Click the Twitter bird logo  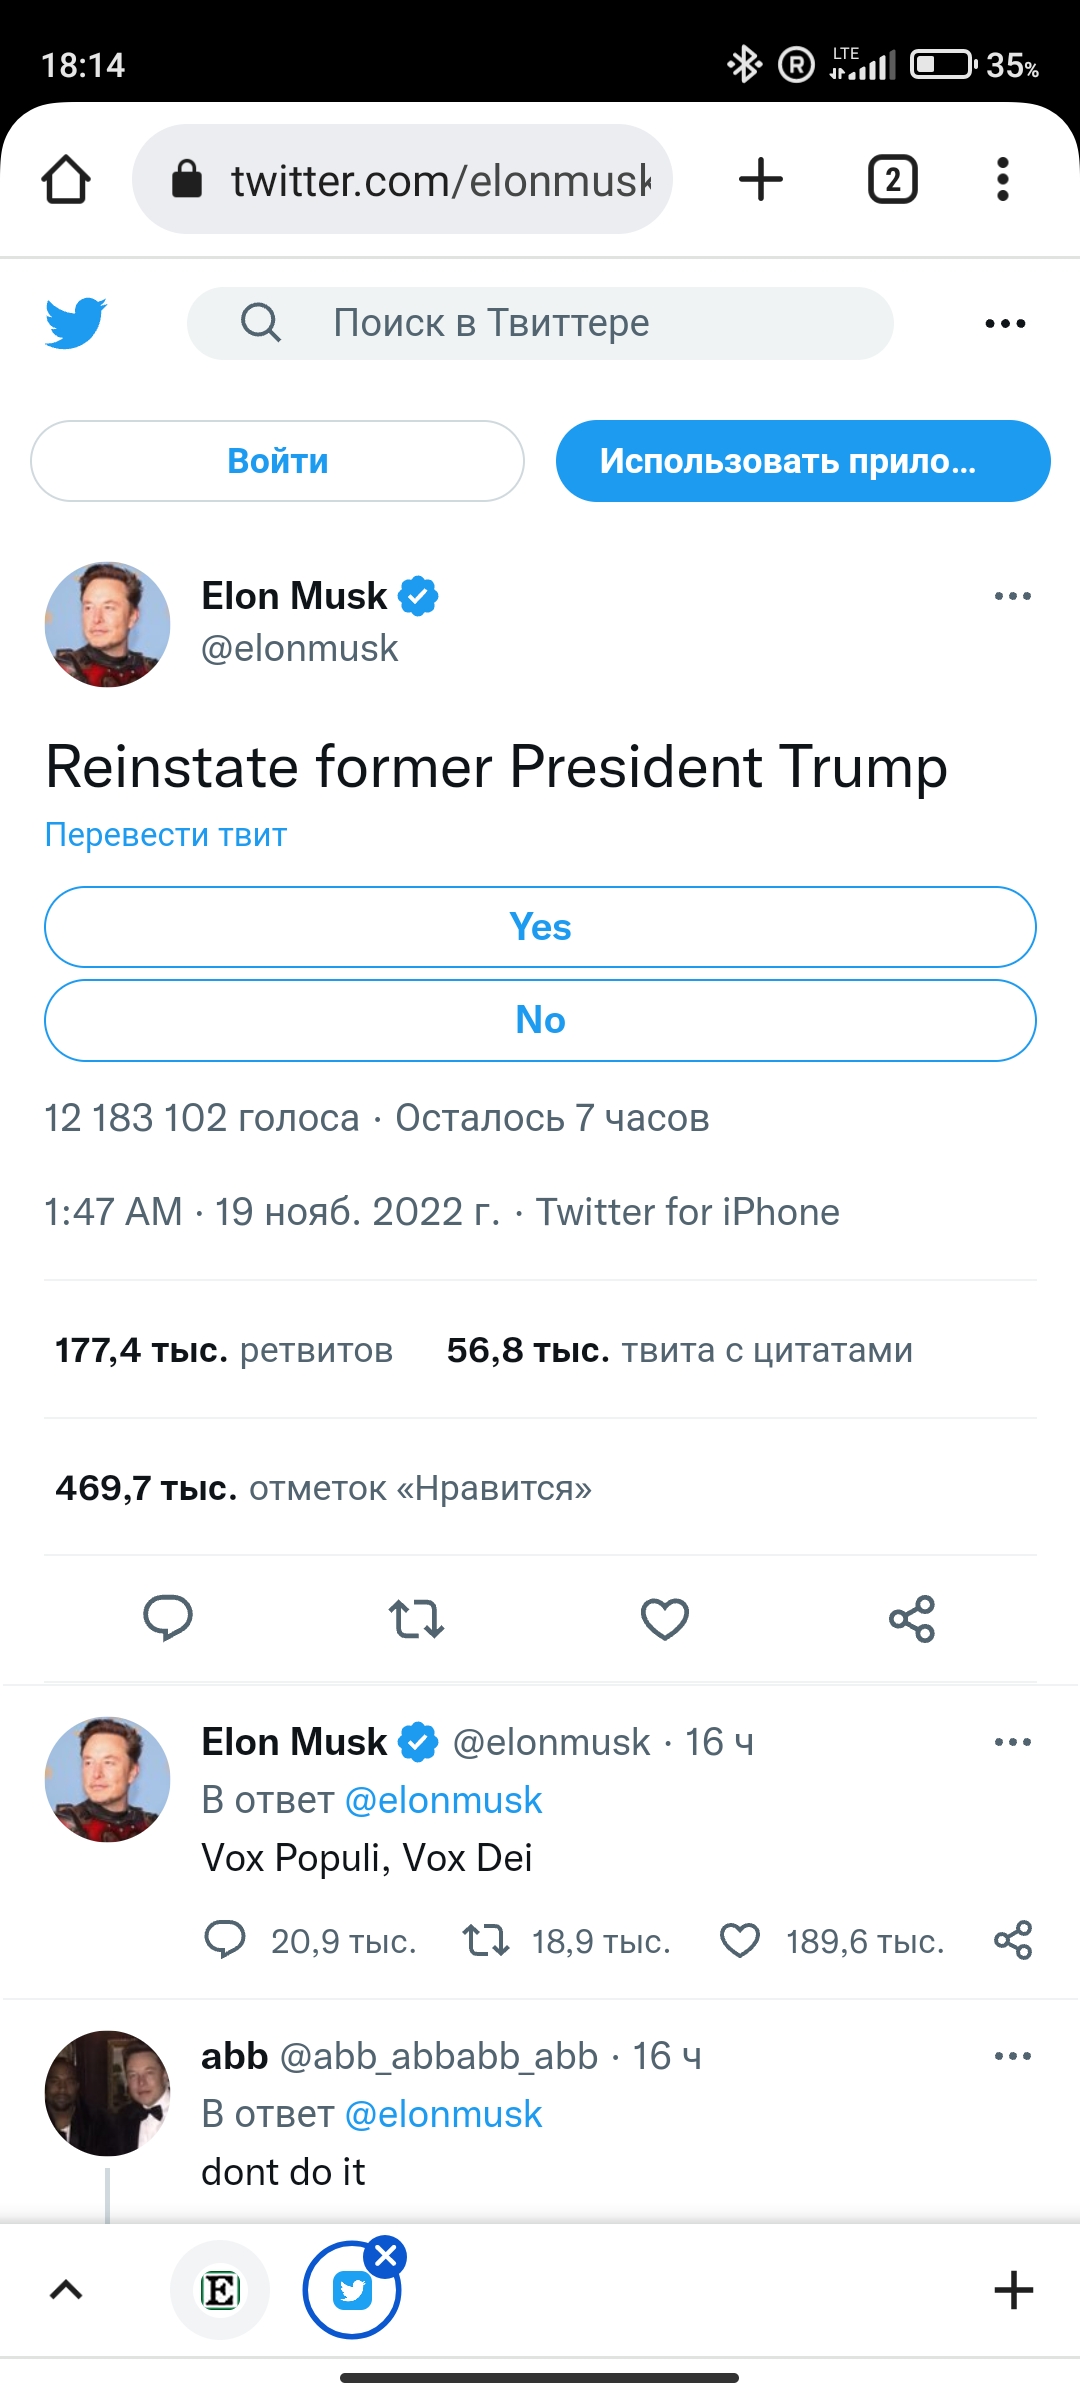tap(76, 322)
